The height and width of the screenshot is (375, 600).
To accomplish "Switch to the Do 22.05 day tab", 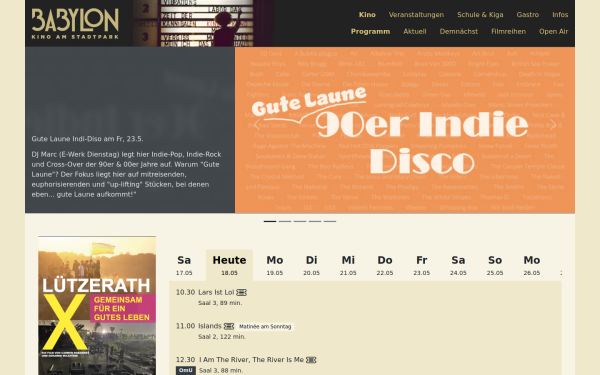I will click(385, 265).
